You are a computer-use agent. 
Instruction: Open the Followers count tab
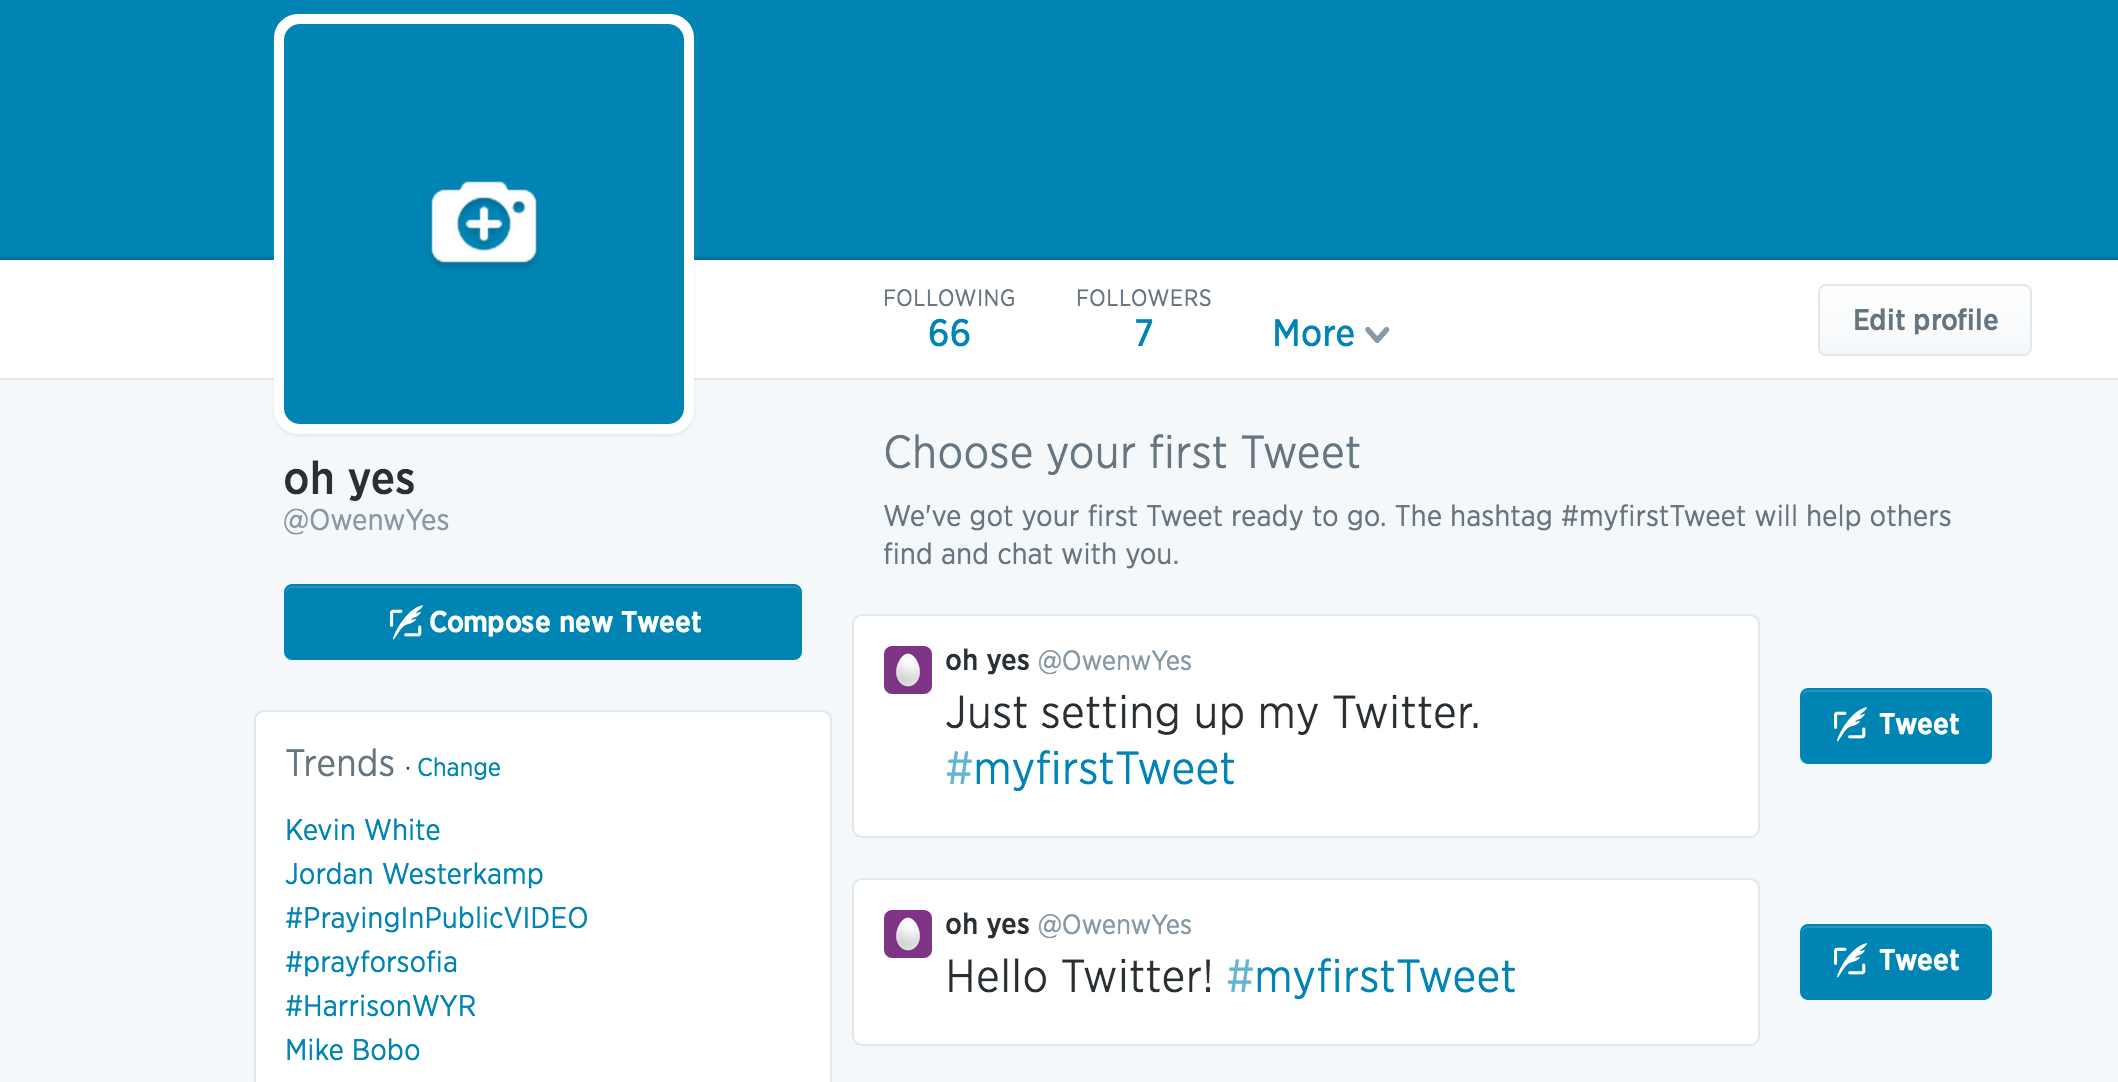pyautogui.click(x=1143, y=319)
